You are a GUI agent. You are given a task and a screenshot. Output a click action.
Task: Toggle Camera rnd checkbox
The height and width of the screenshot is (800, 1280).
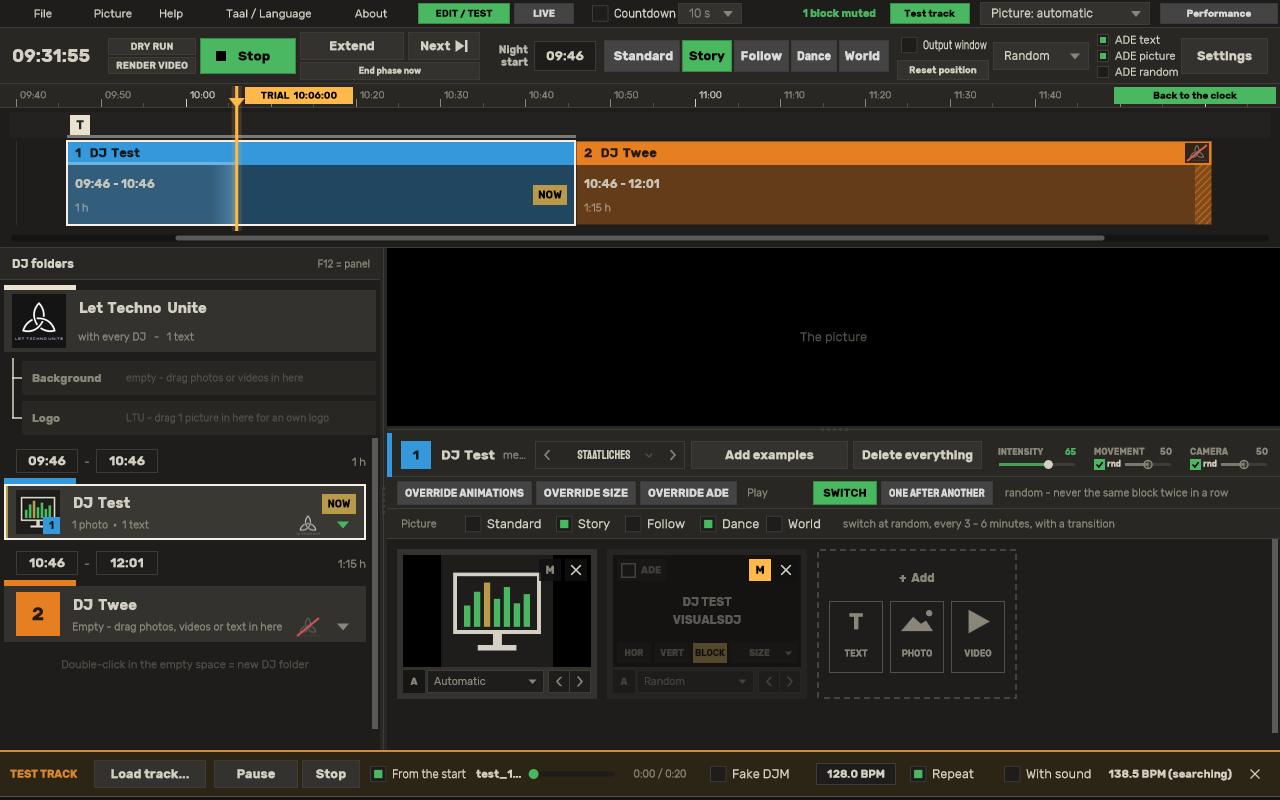point(1196,464)
